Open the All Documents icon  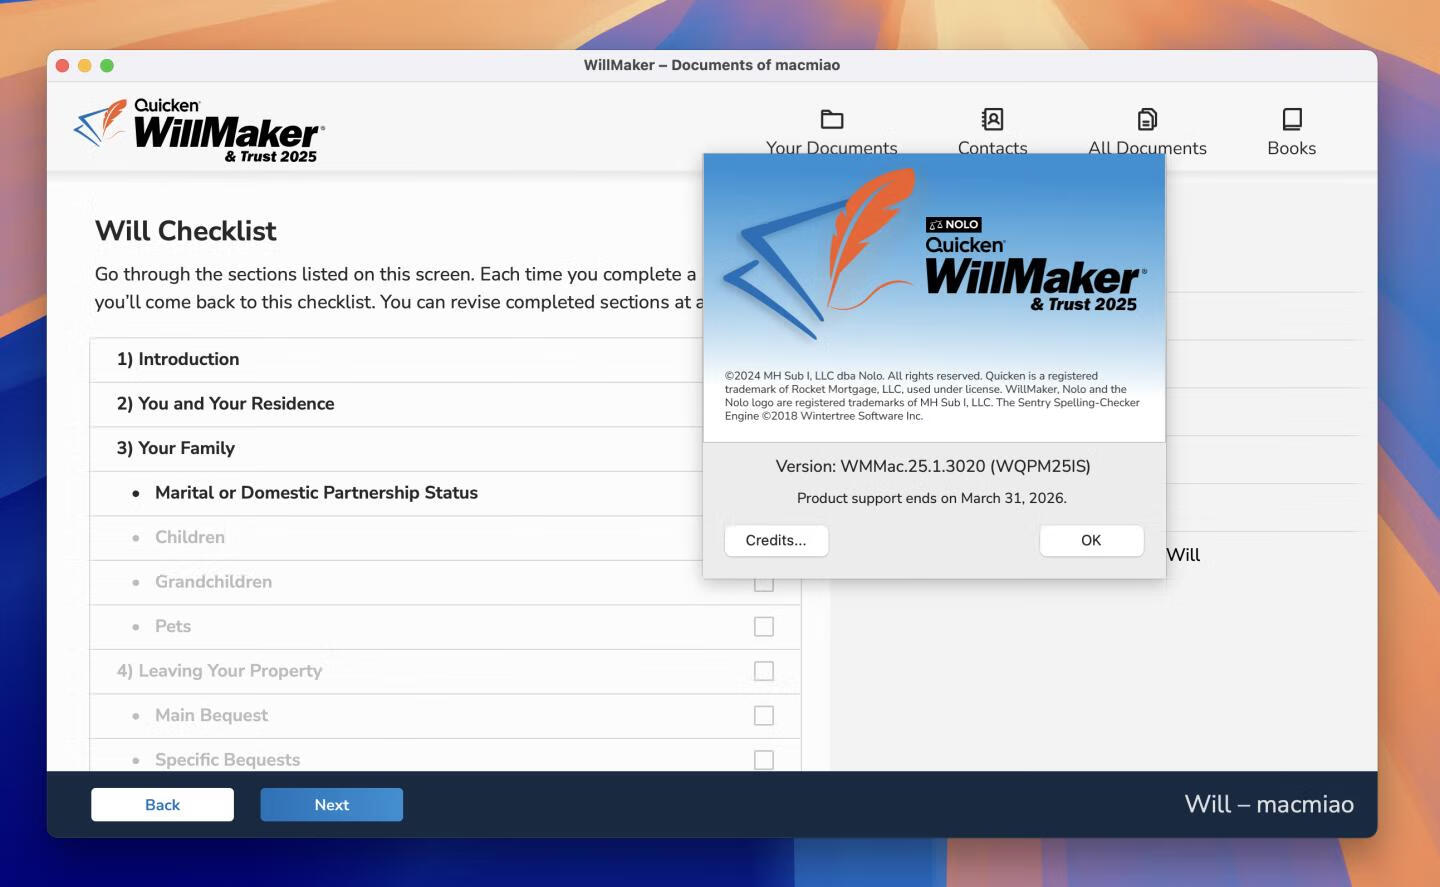point(1147,120)
